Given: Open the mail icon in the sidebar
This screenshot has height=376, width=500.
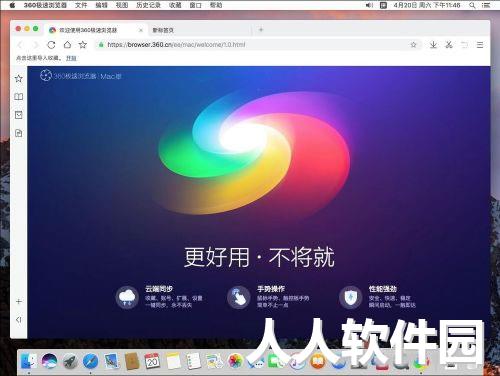Looking at the screenshot, I should click(19, 115).
